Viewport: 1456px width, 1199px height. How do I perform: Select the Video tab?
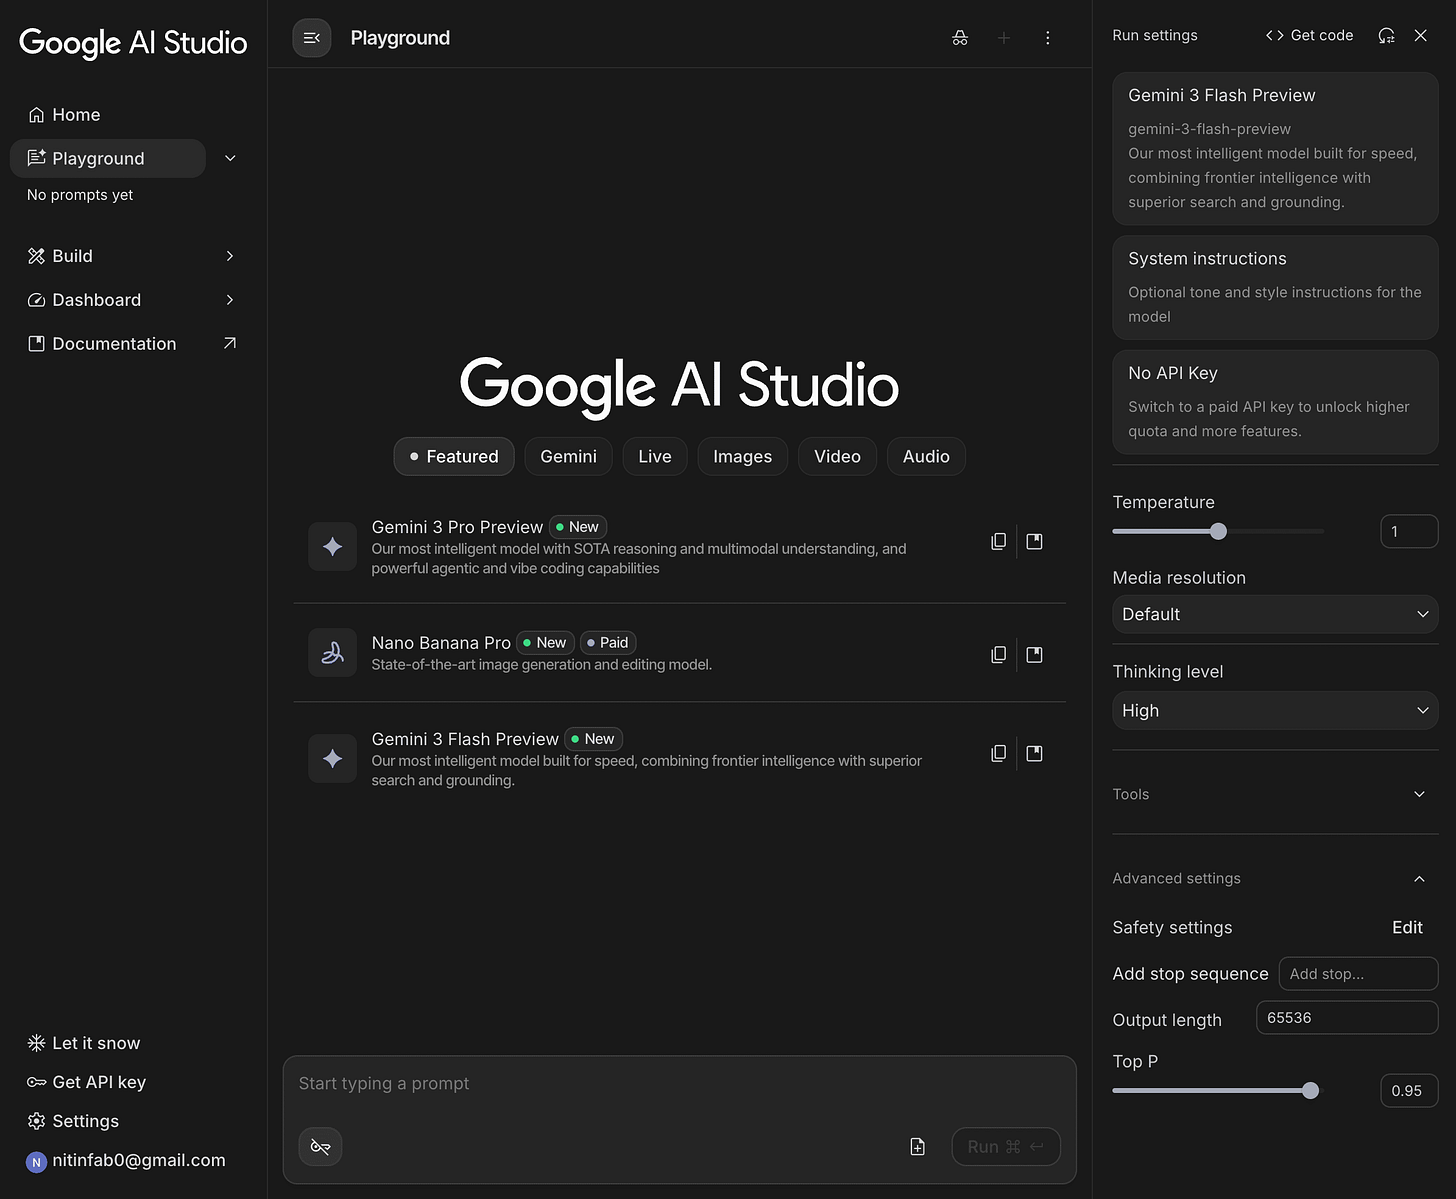click(837, 456)
